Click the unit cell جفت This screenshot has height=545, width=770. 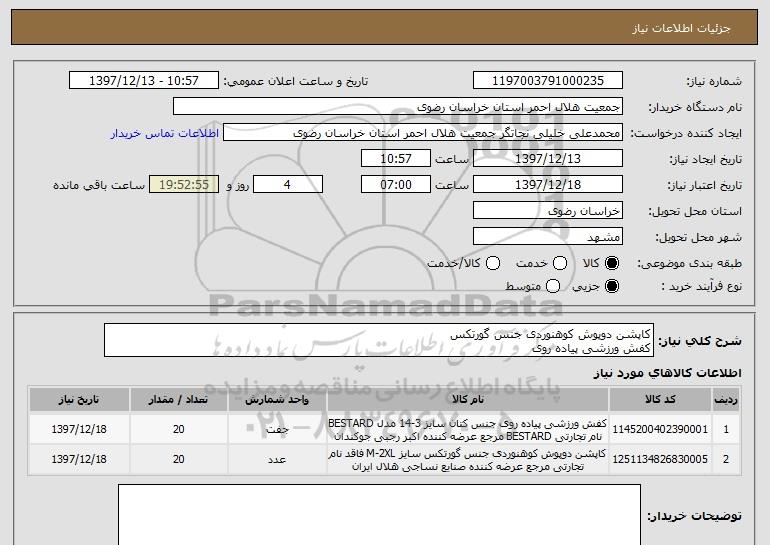(x=277, y=430)
